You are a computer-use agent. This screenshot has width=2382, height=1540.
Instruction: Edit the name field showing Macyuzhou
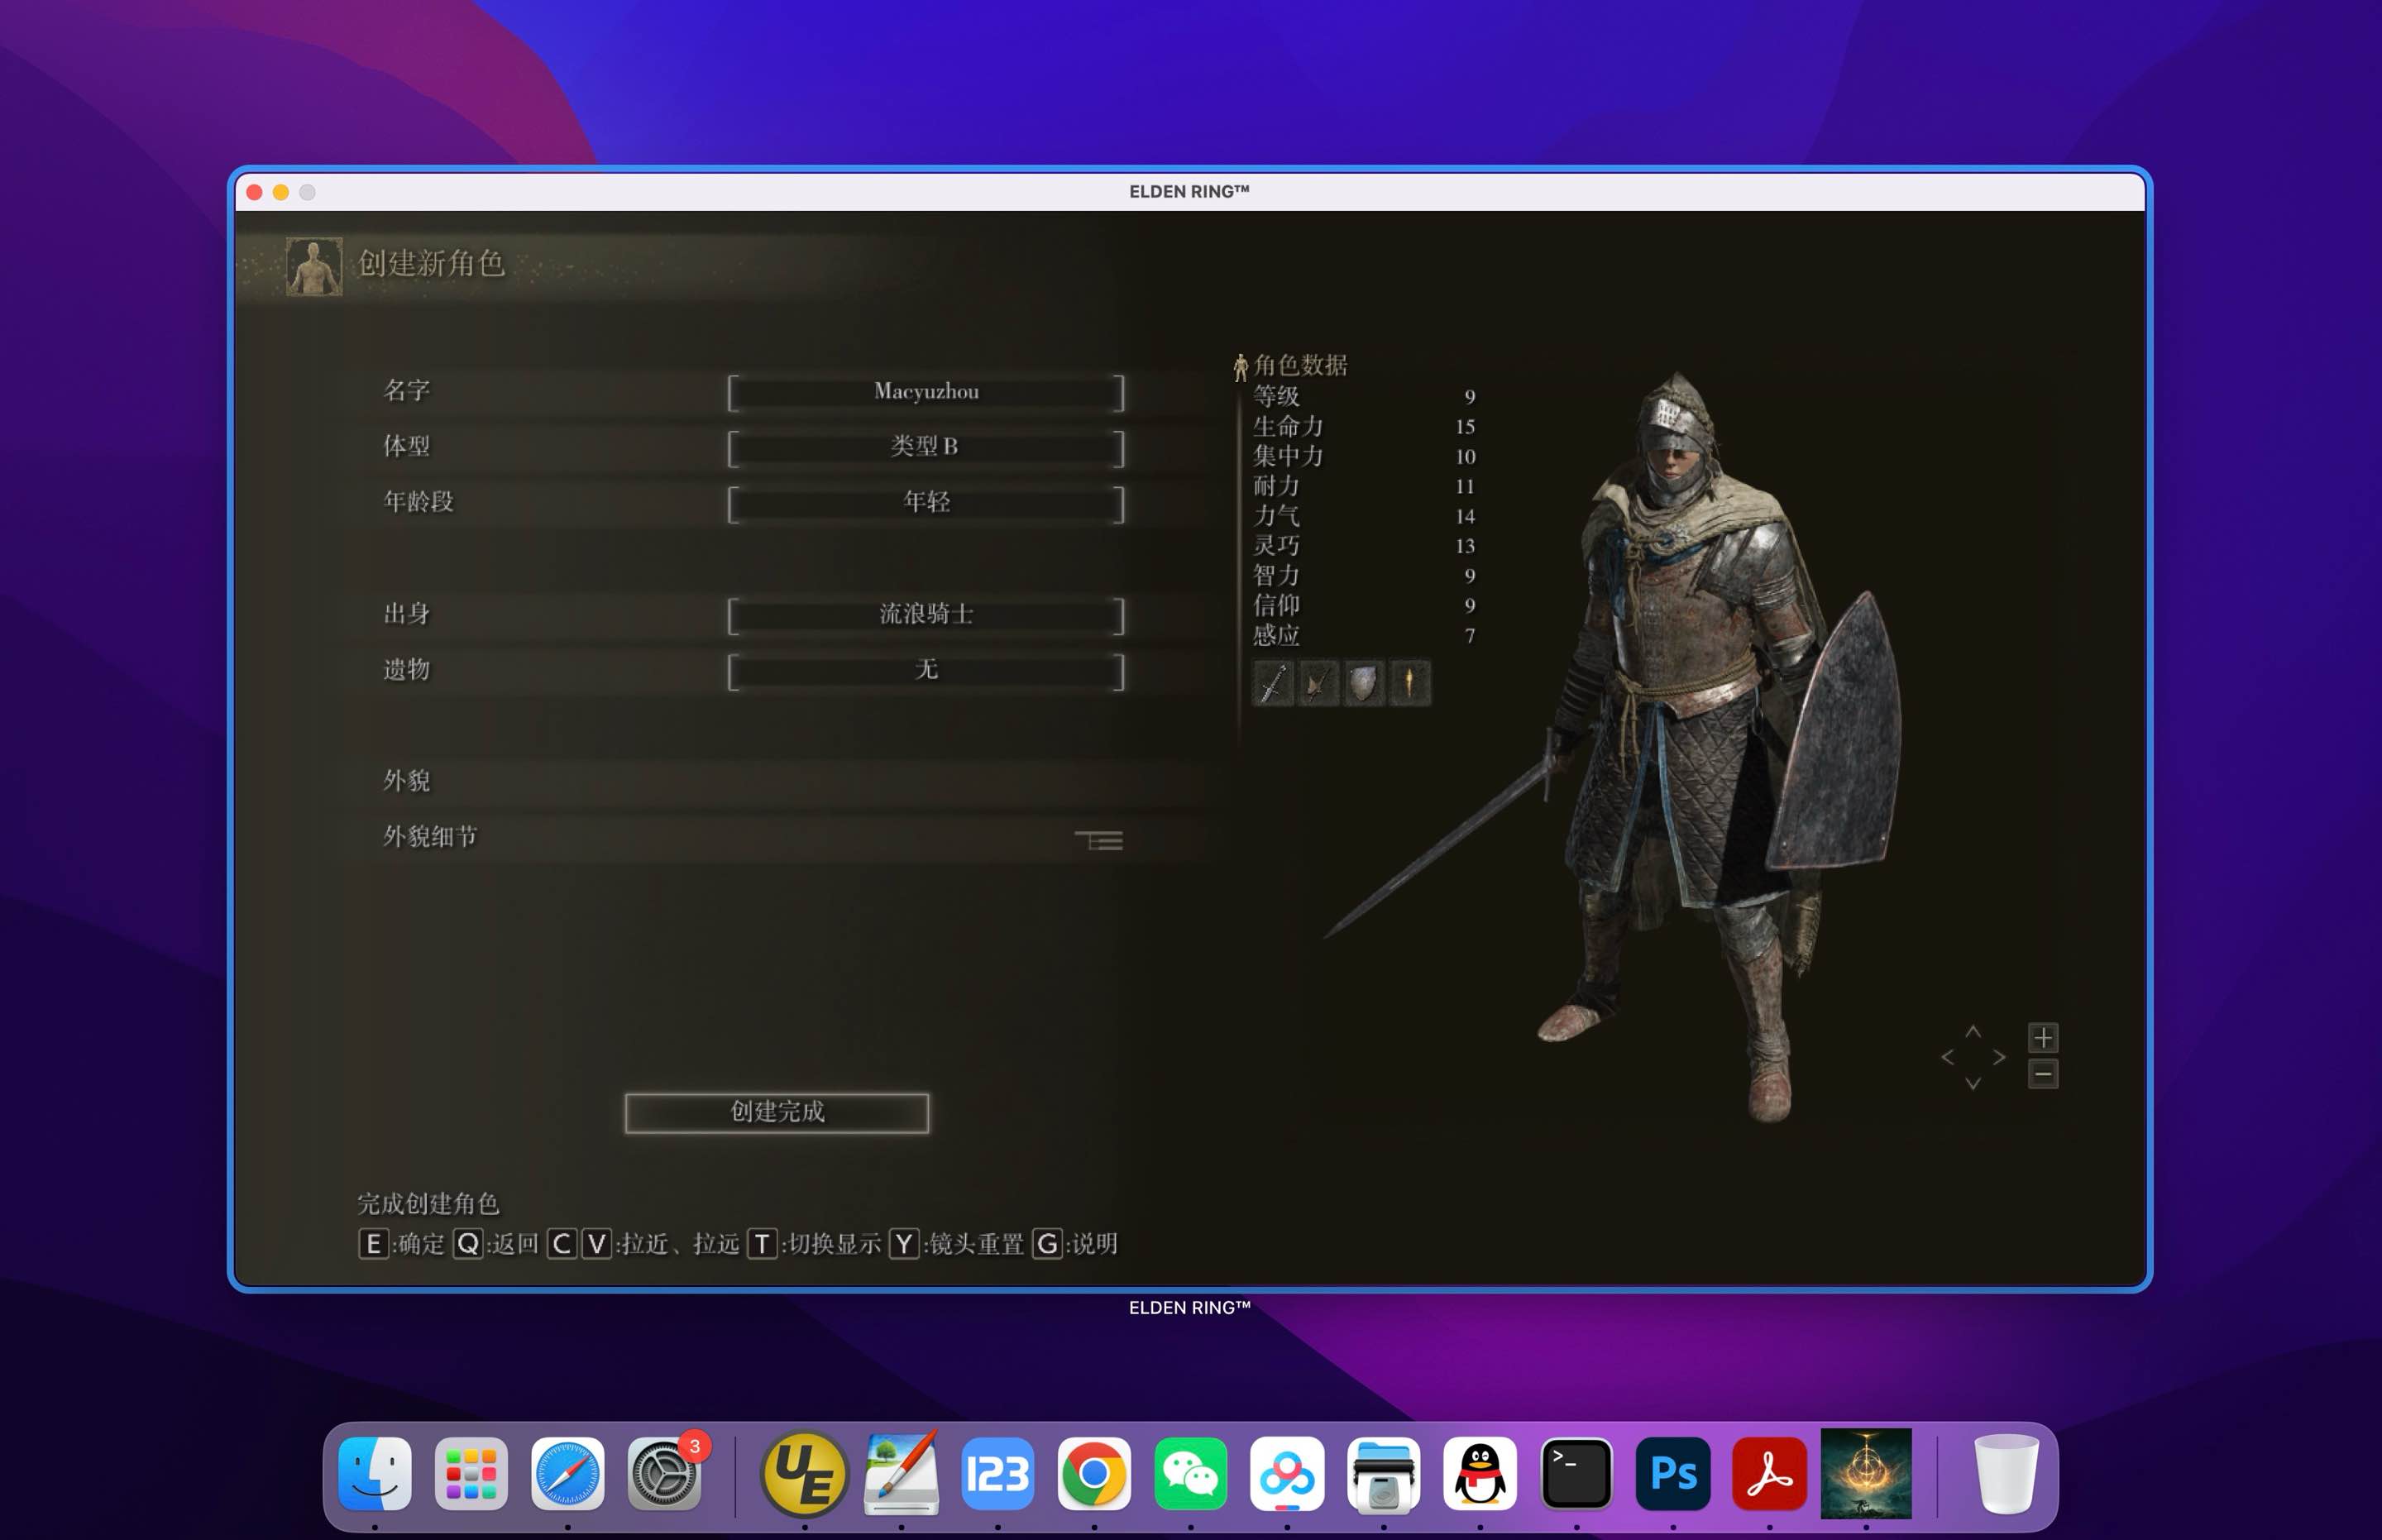click(x=926, y=392)
